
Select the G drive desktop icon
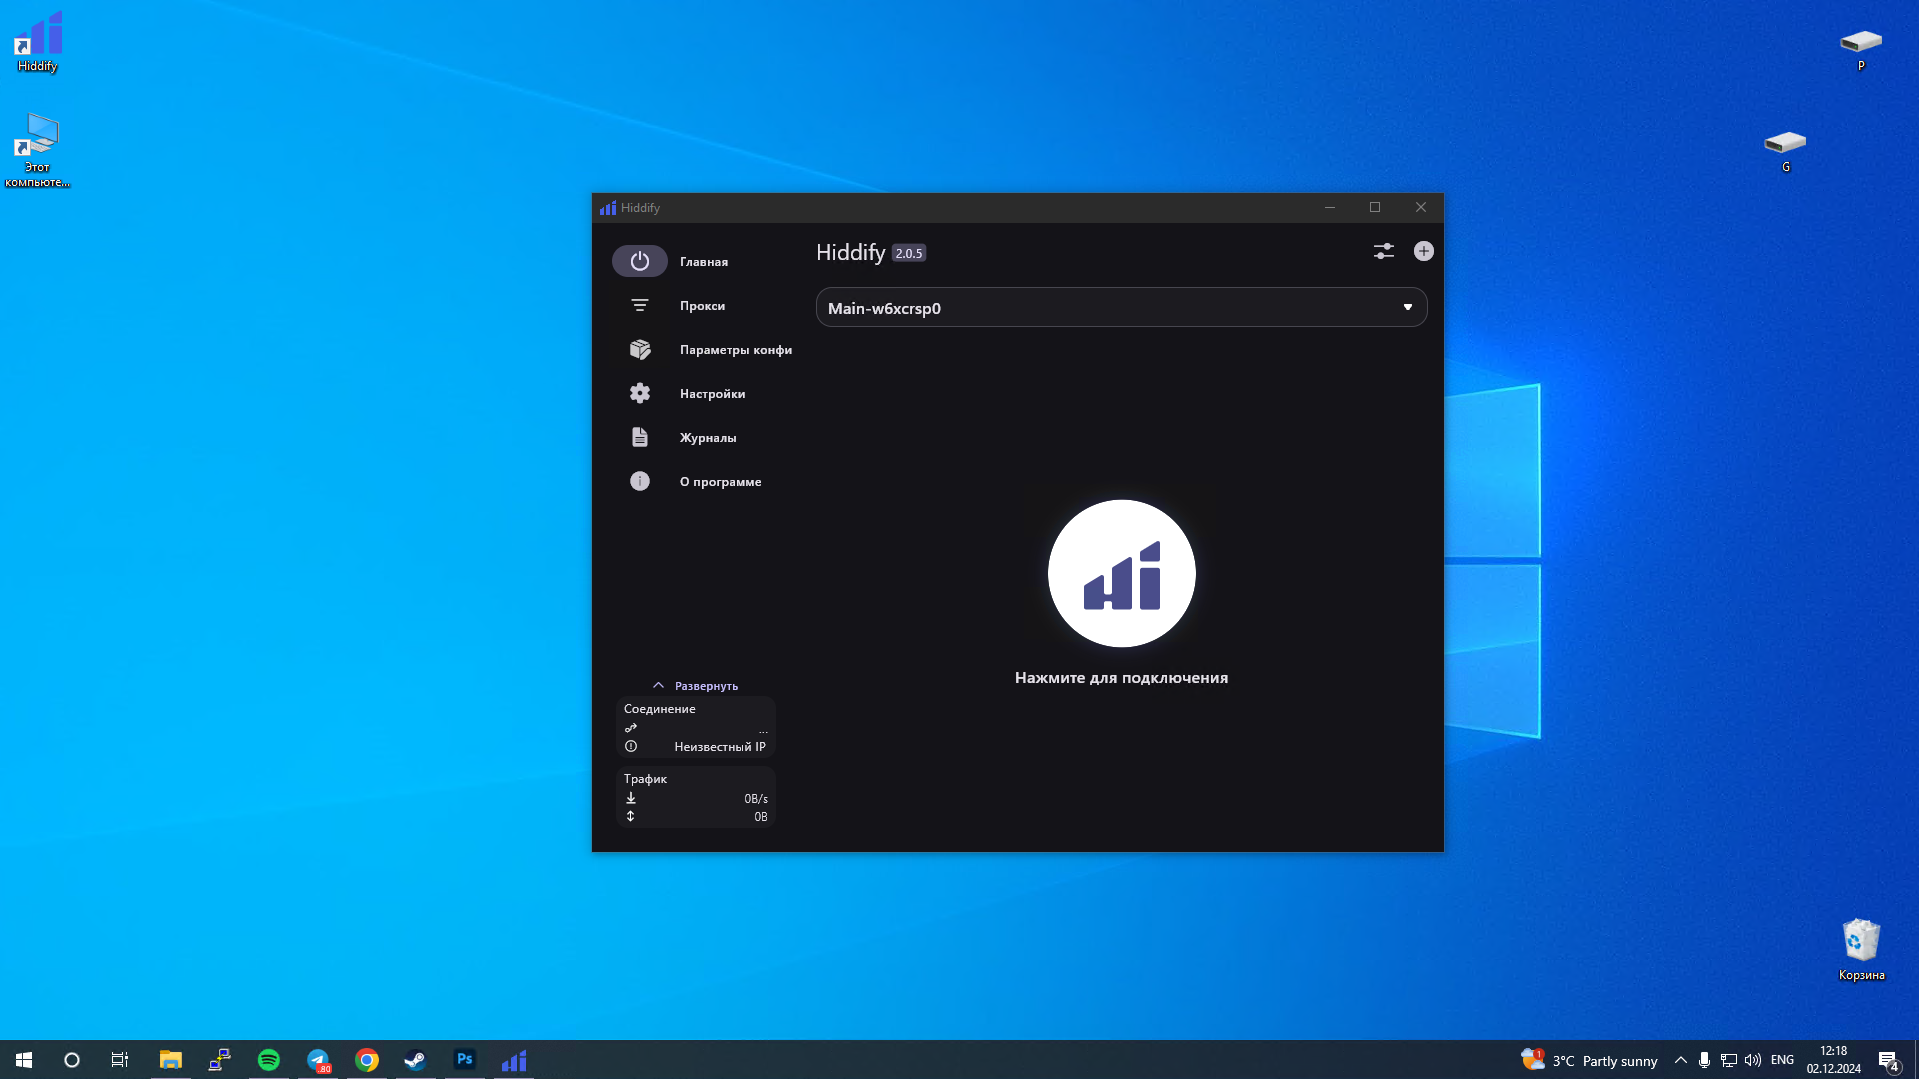pos(1785,150)
